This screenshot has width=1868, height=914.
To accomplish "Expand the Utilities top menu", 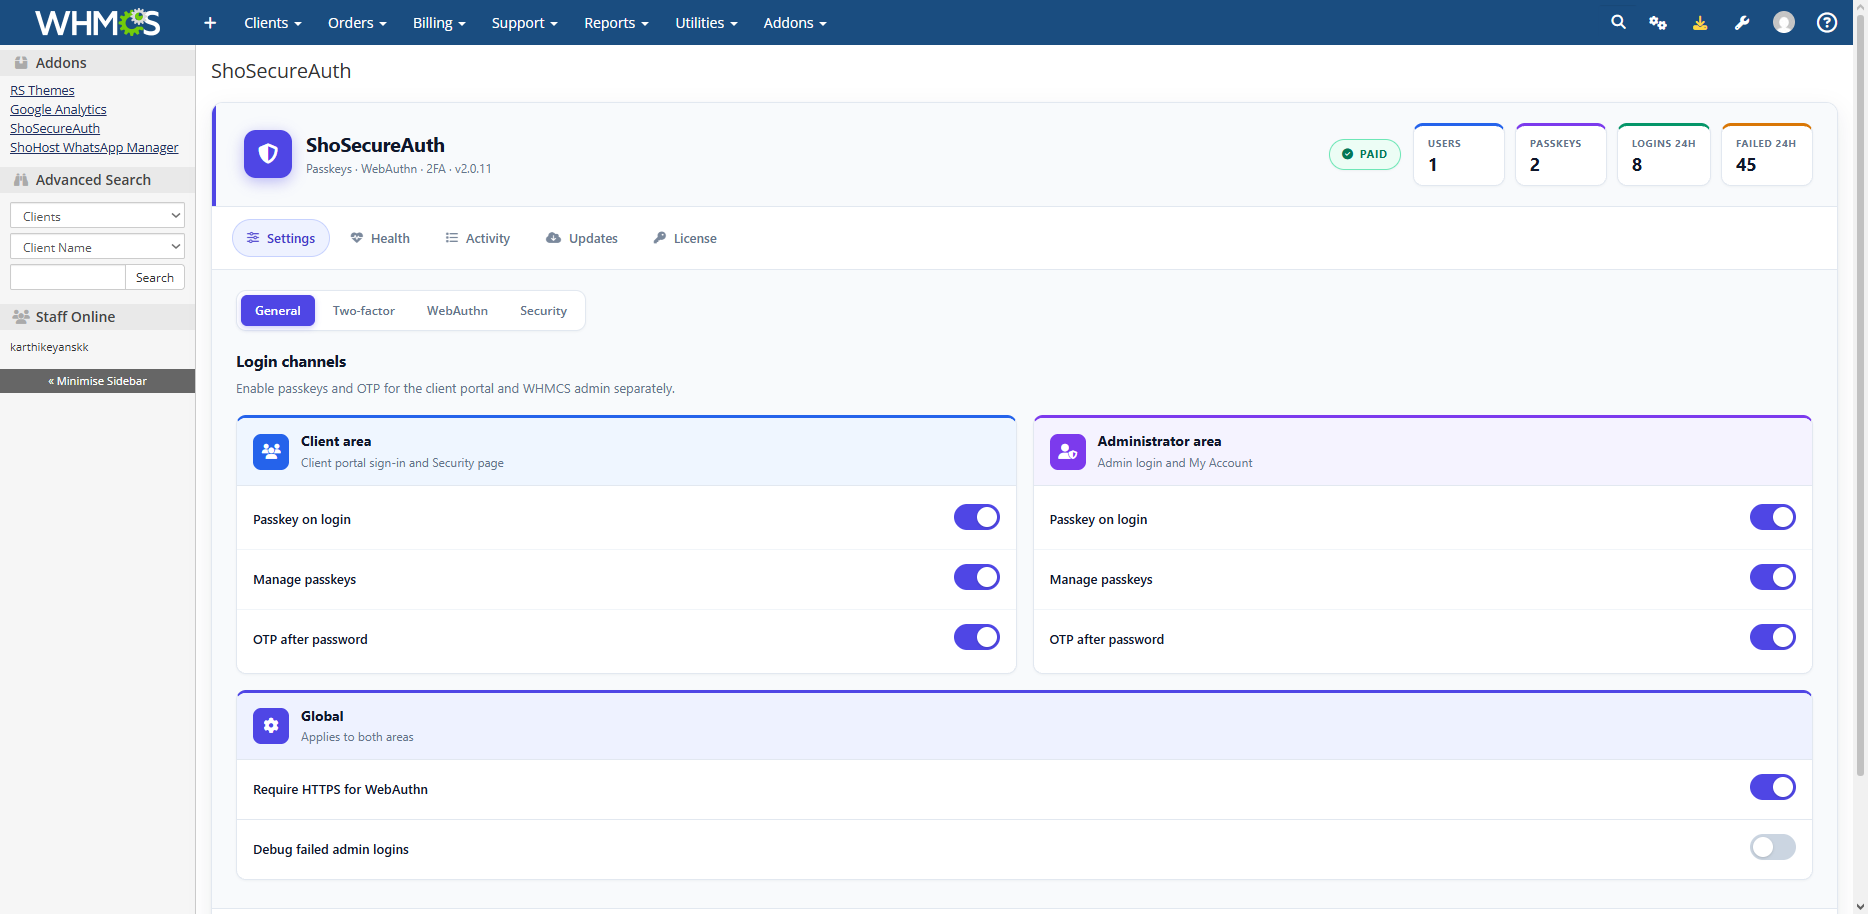I will click(706, 23).
